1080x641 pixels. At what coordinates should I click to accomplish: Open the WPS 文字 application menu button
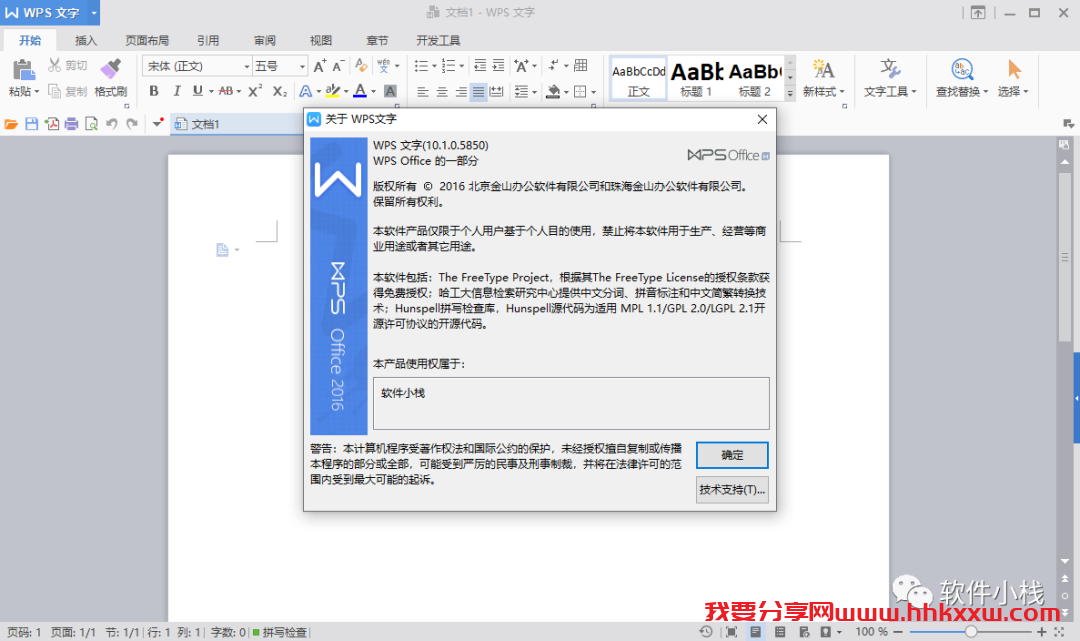50,12
